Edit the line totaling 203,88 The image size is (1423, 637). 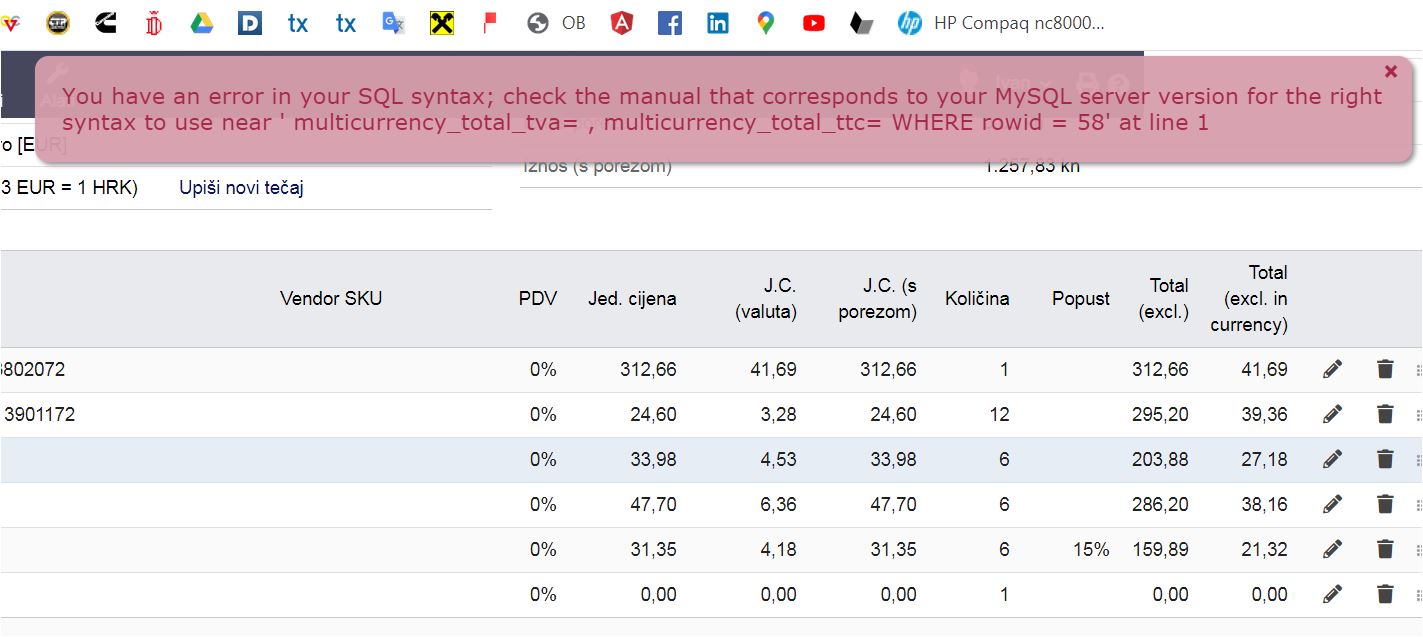(x=1332, y=459)
